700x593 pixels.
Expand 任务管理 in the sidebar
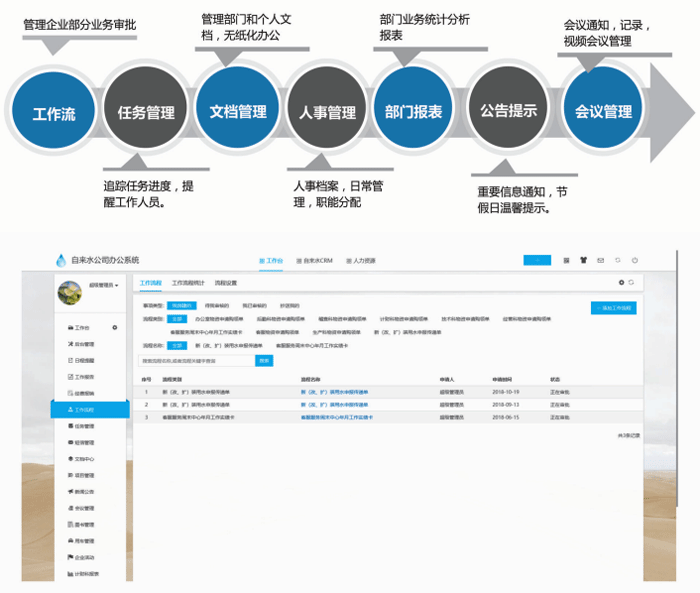tap(85, 425)
